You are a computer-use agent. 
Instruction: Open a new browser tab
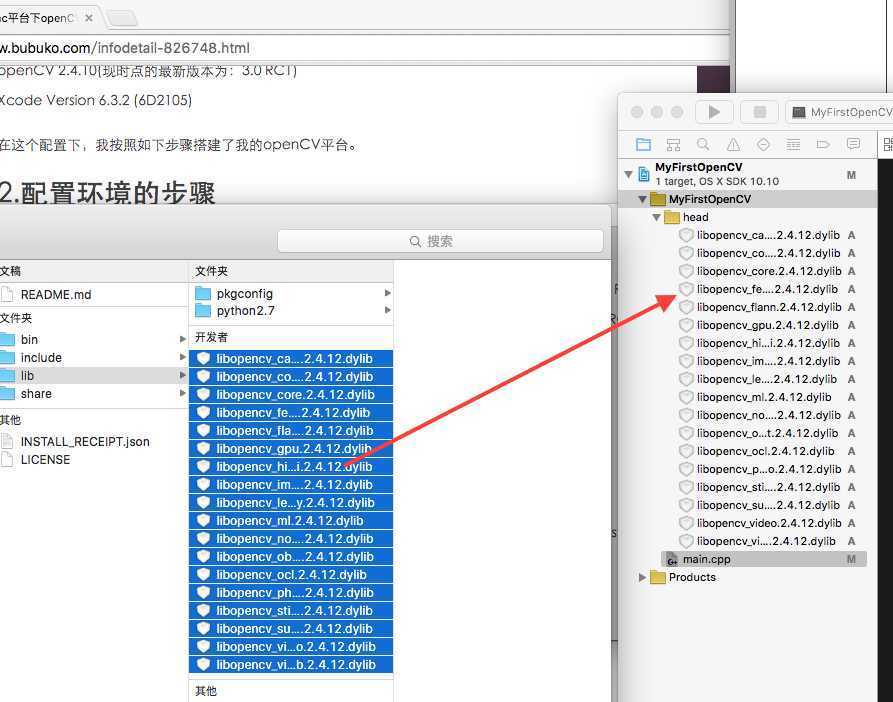click(x=122, y=18)
